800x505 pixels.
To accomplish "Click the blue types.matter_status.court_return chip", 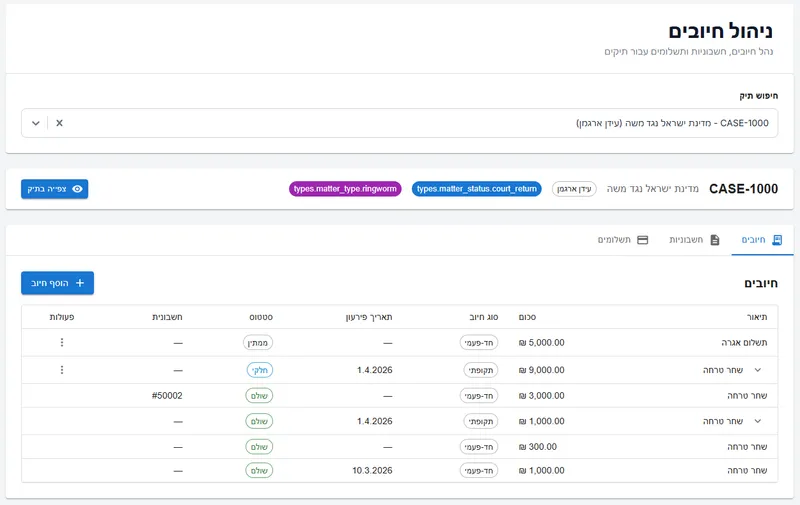I will [x=476, y=189].
